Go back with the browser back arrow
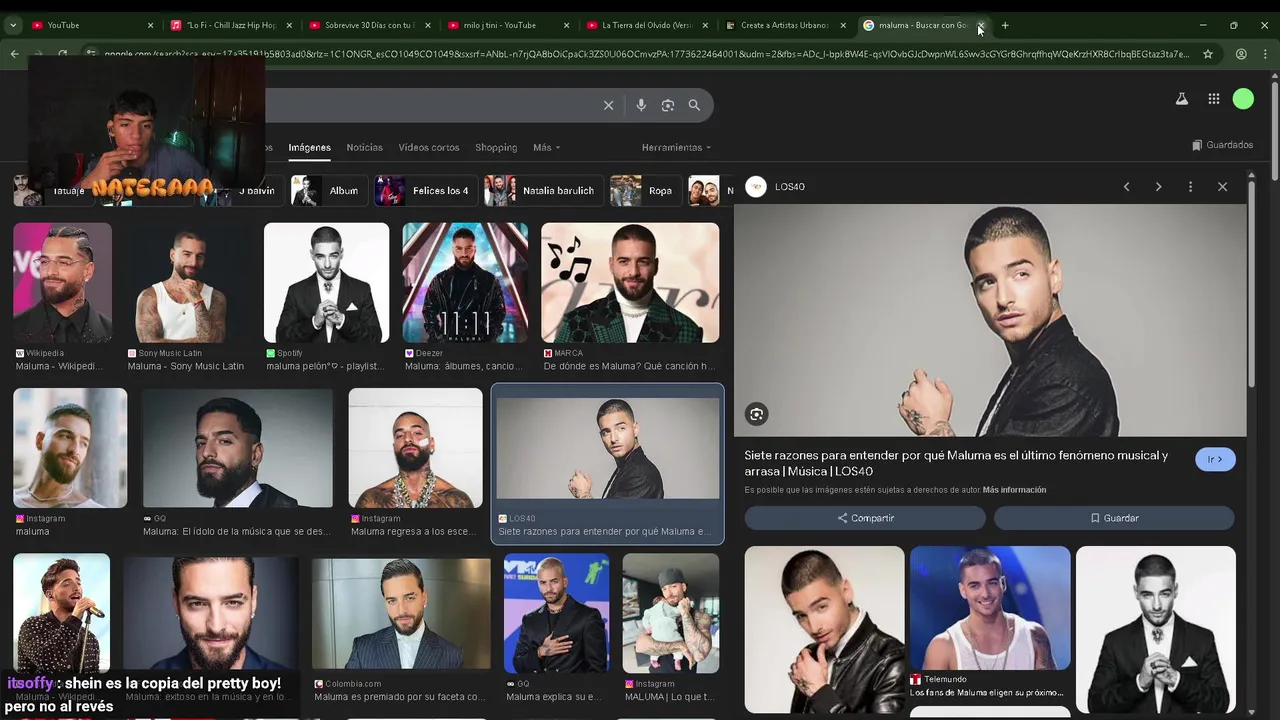This screenshot has width=1280, height=720. pyautogui.click(x=14, y=54)
